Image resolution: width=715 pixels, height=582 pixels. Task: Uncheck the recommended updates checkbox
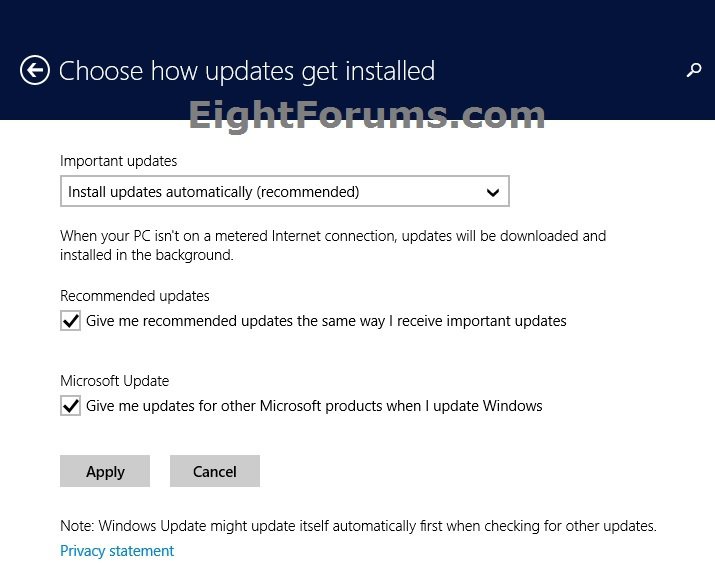pyautogui.click(x=70, y=321)
